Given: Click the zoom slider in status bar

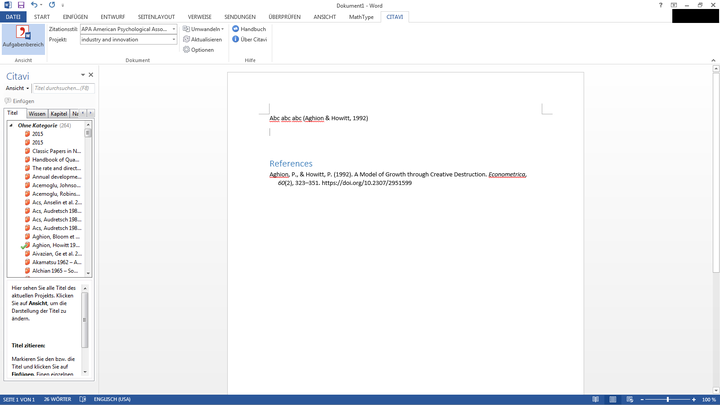Looking at the screenshot, I should (x=666, y=399).
